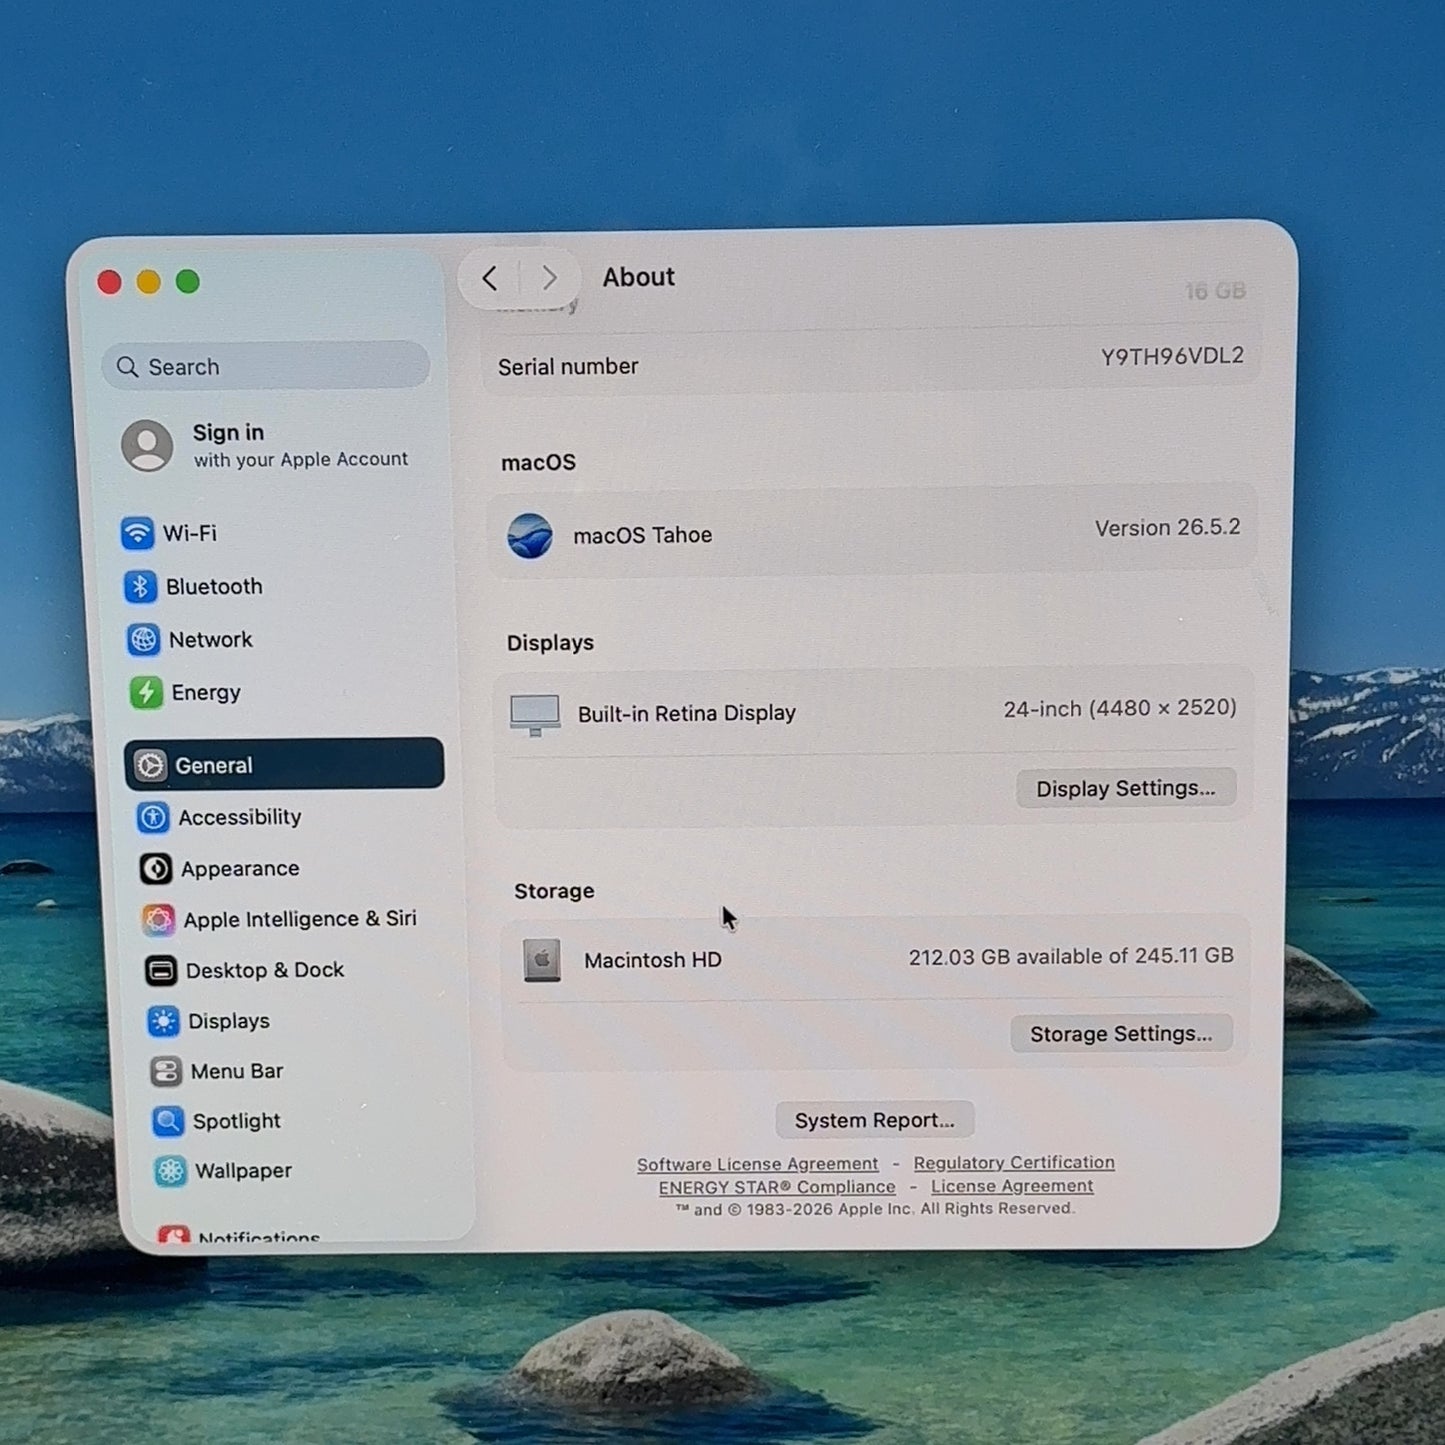This screenshot has width=1445, height=1445.
Task: Select the Bluetooth sidebar label
Action: click(x=214, y=586)
